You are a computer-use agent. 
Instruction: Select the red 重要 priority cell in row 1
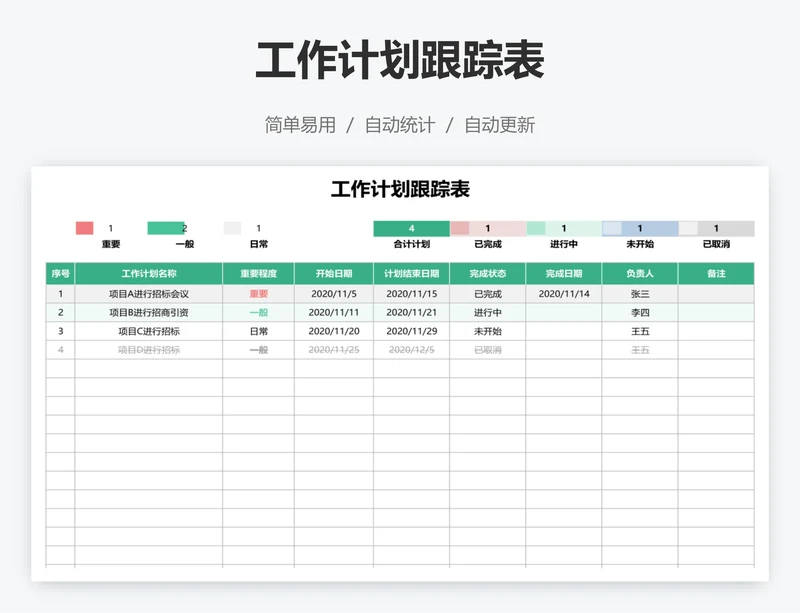(258, 294)
